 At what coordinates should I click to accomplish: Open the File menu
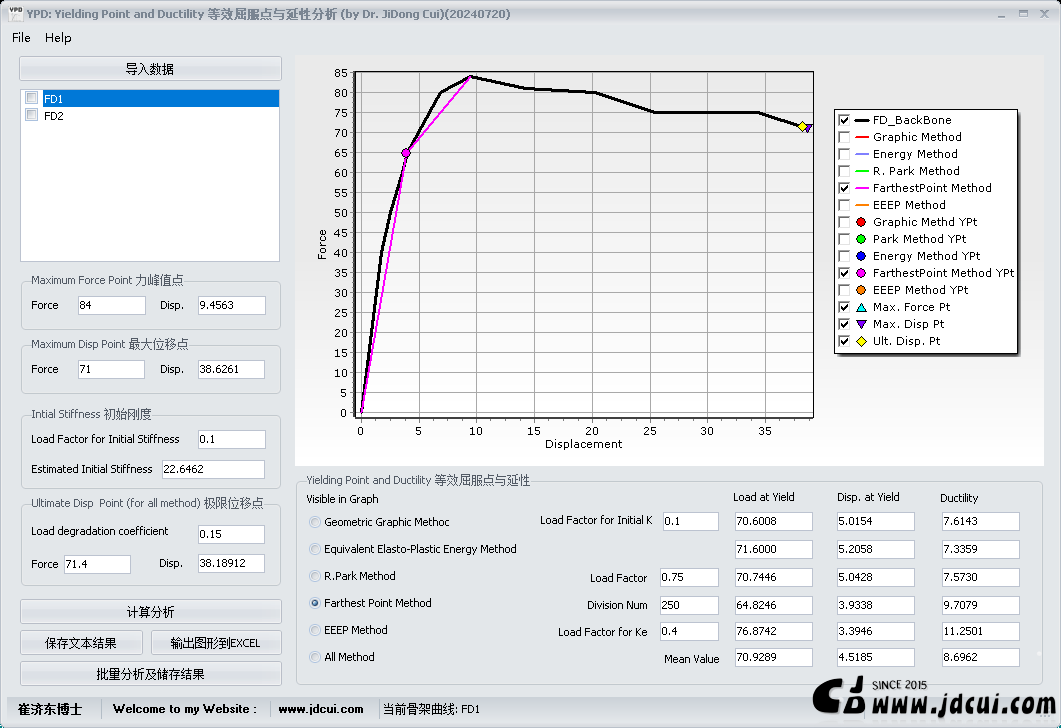(x=21, y=38)
